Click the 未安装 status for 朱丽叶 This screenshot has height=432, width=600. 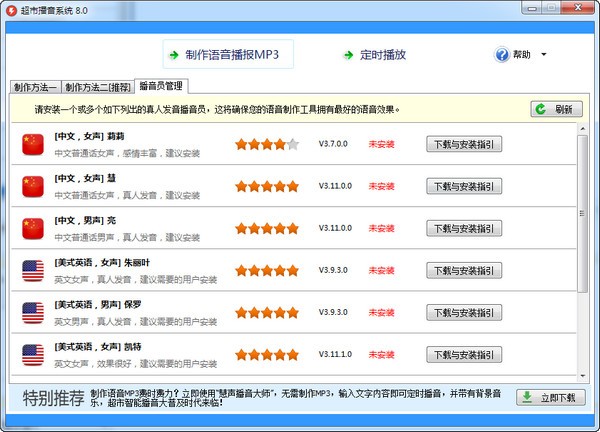[x=383, y=270]
